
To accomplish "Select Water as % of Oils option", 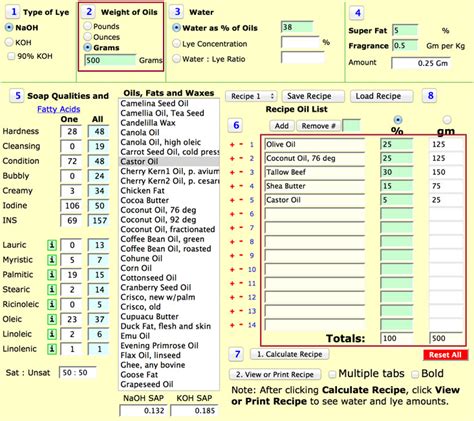I will pyautogui.click(x=176, y=28).
